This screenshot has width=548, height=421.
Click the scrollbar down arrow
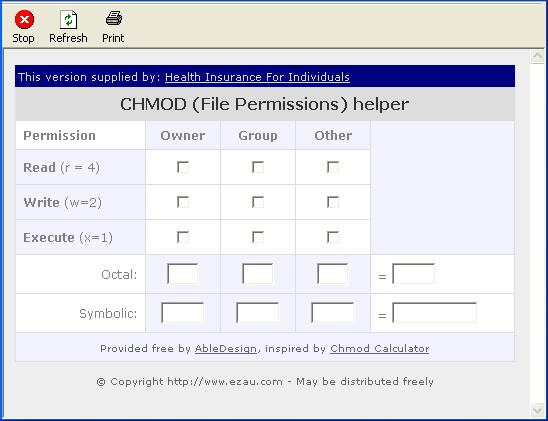pyautogui.click(x=537, y=410)
